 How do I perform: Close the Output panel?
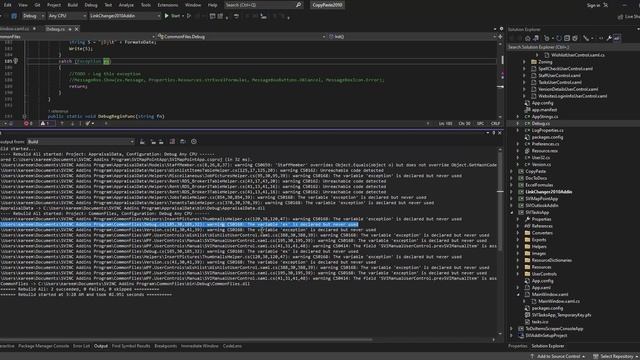pyautogui.click(x=500, y=133)
